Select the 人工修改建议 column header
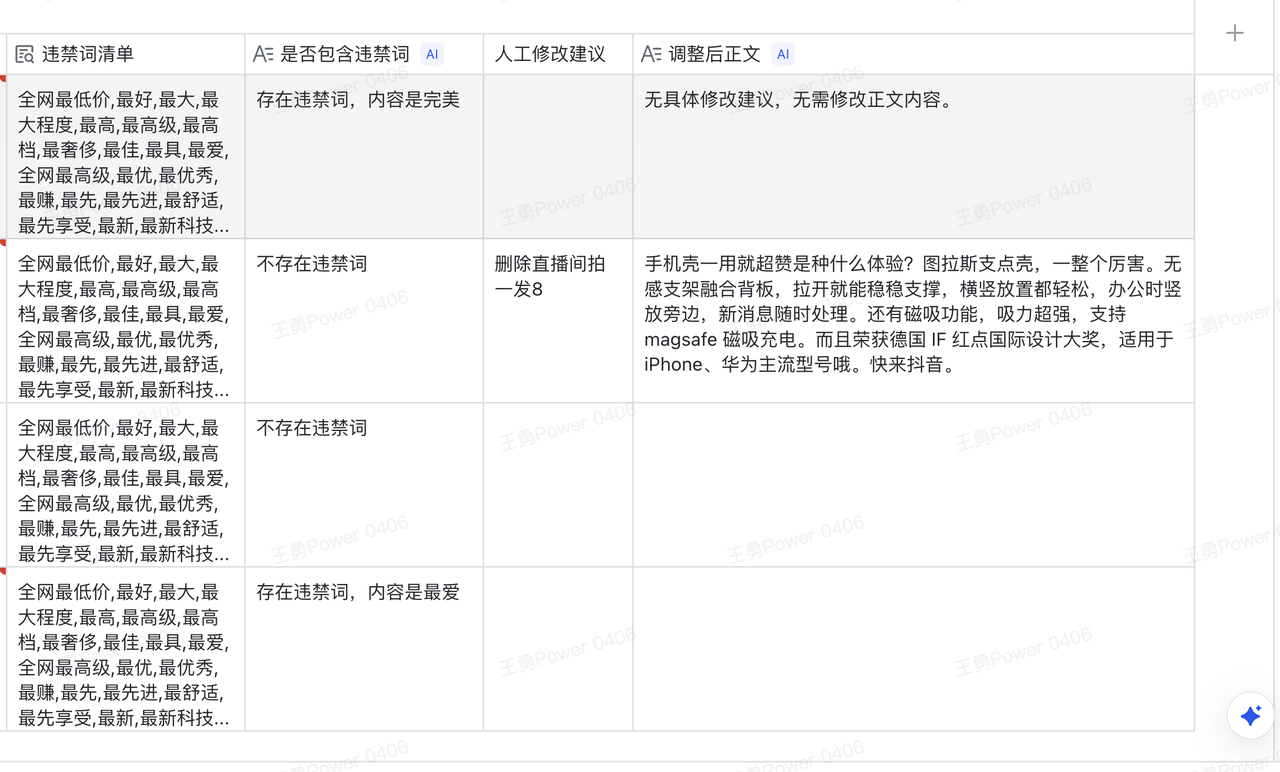 point(550,54)
